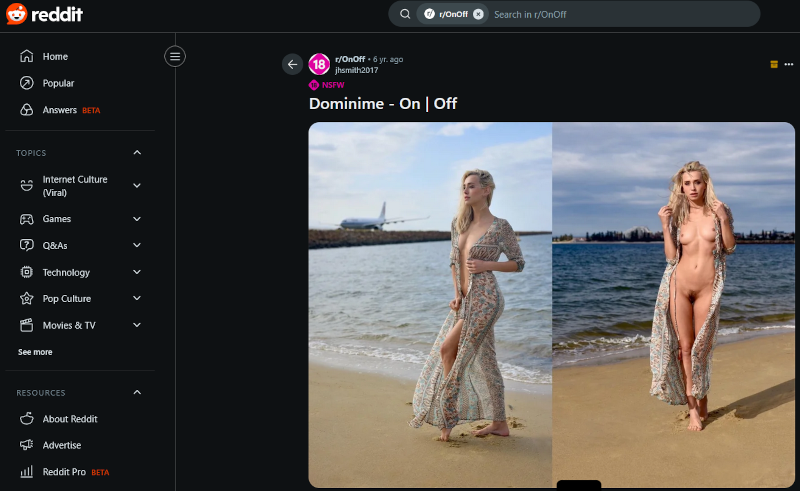Click the Answers icon
The image size is (800, 491).
click(x=27, y=110)
